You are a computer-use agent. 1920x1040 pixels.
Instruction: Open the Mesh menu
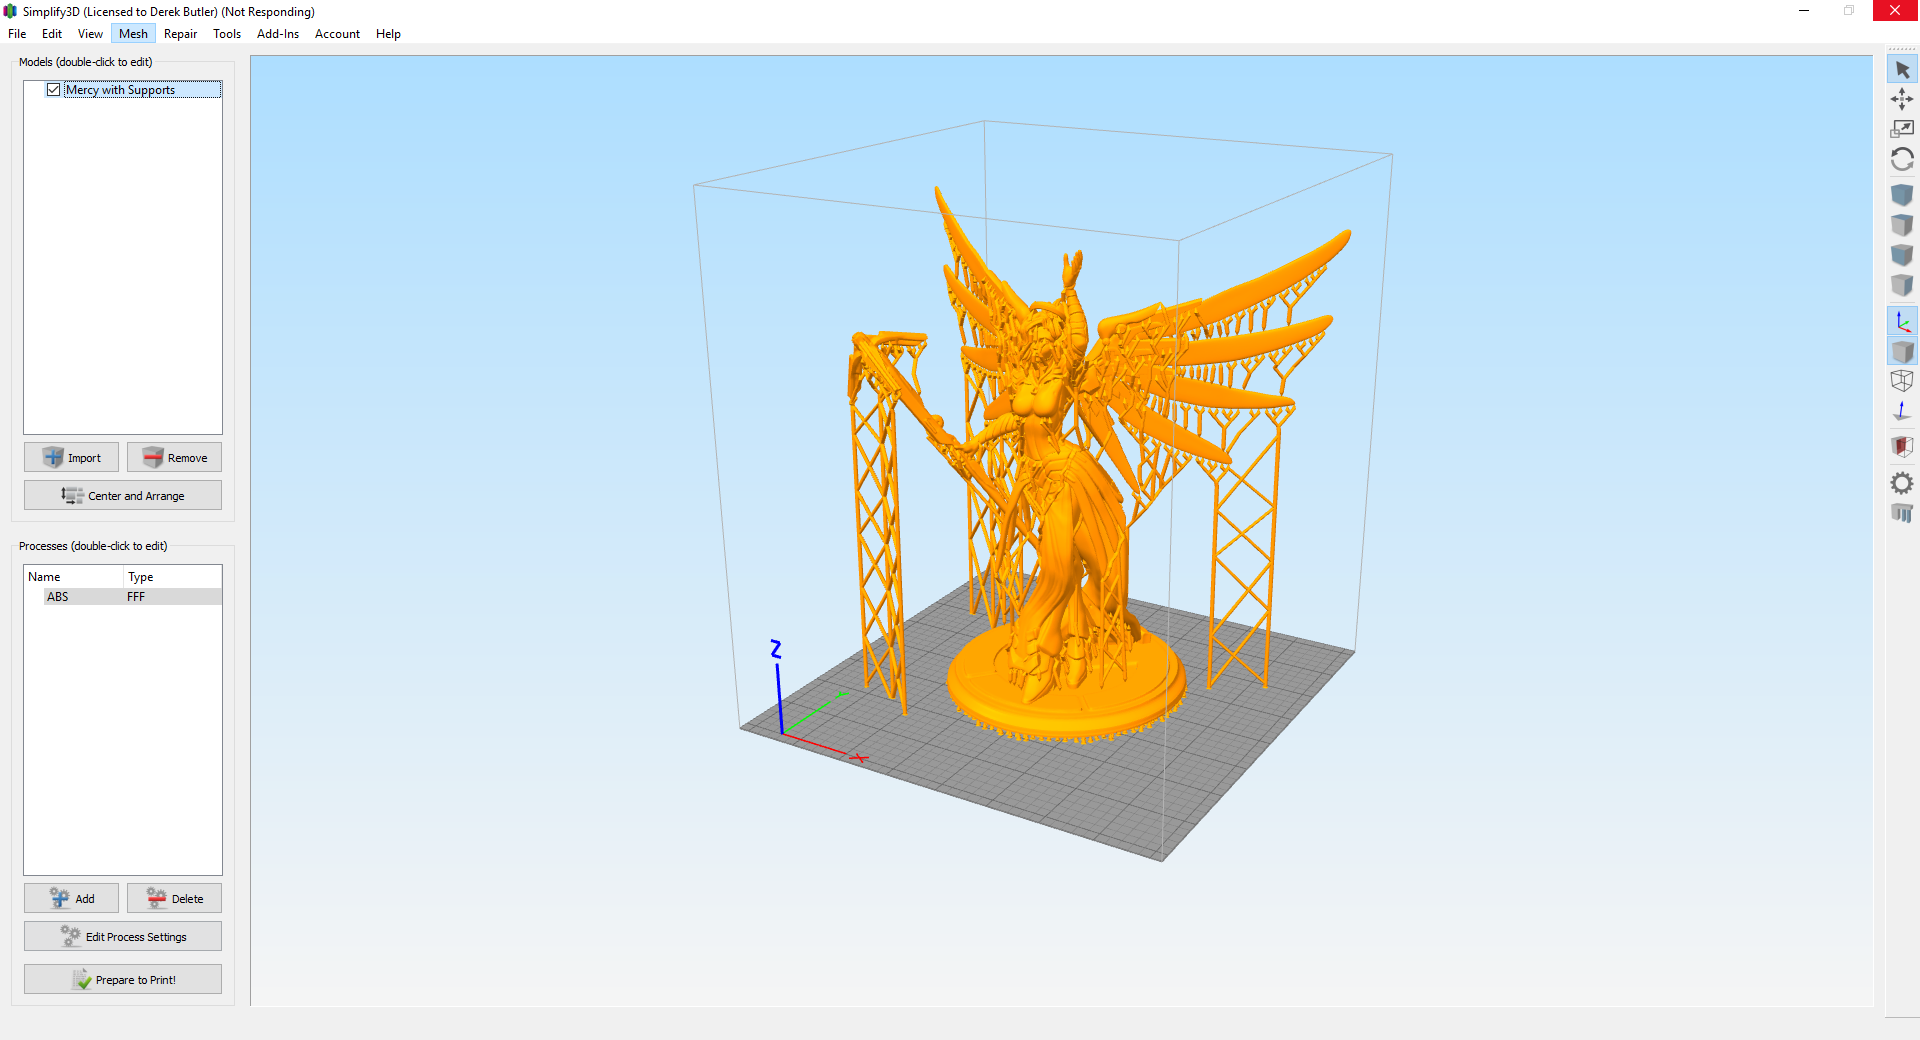133,34
